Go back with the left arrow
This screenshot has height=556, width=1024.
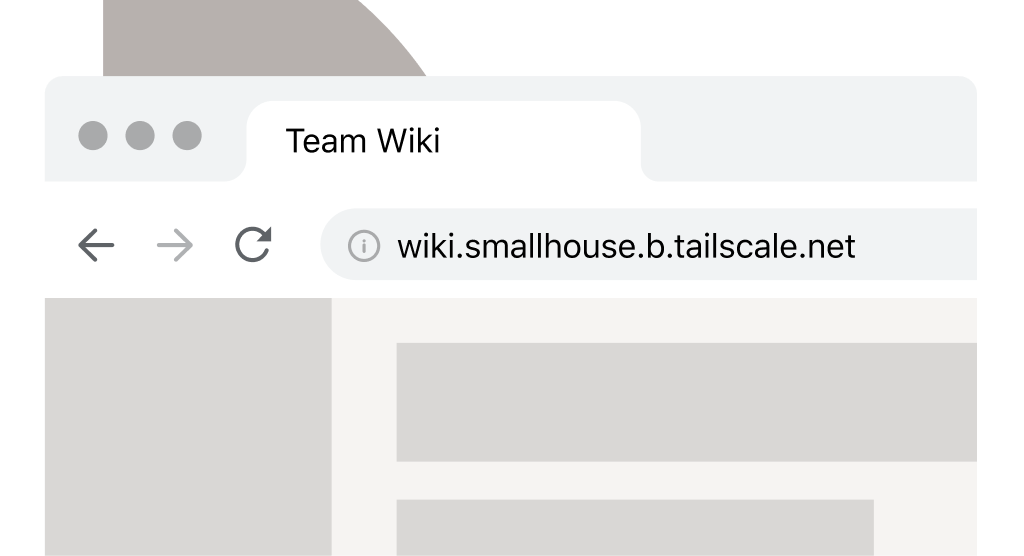(96, 245)
